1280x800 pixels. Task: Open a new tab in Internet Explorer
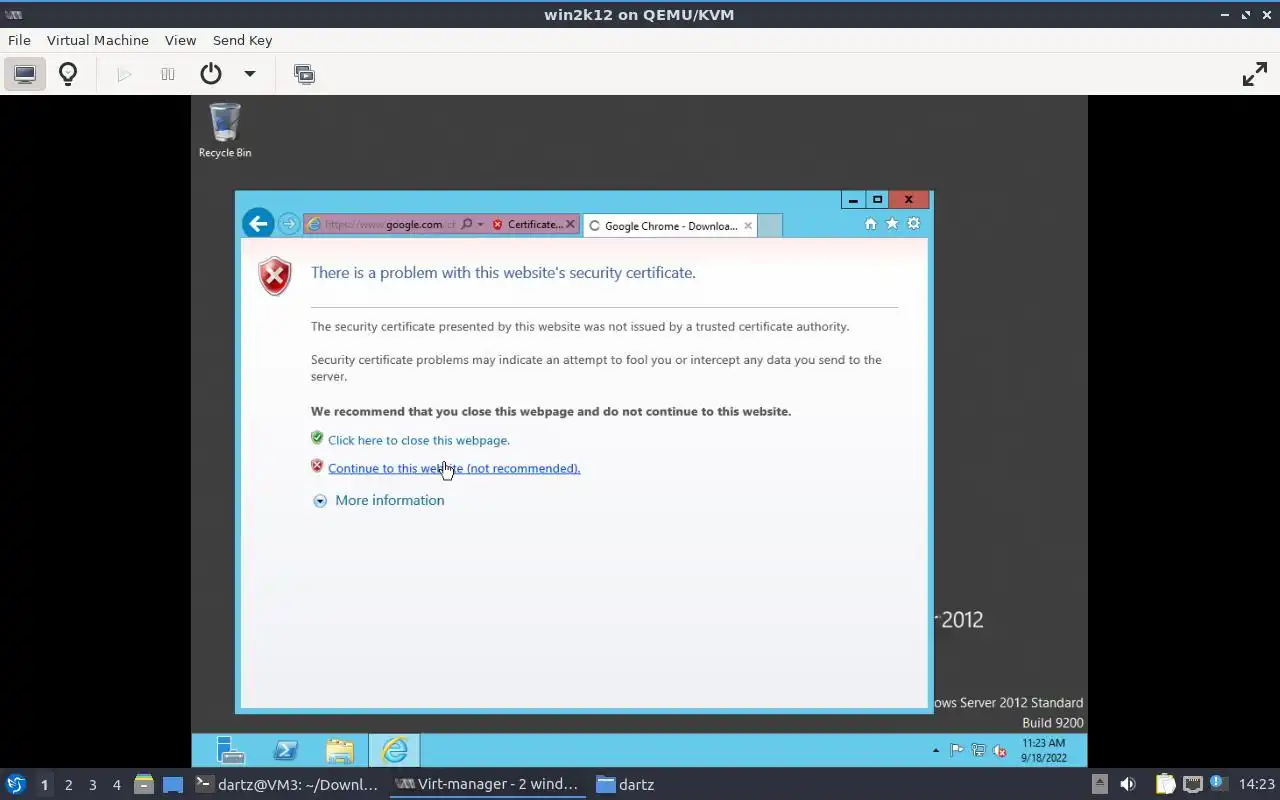(769, 226)
